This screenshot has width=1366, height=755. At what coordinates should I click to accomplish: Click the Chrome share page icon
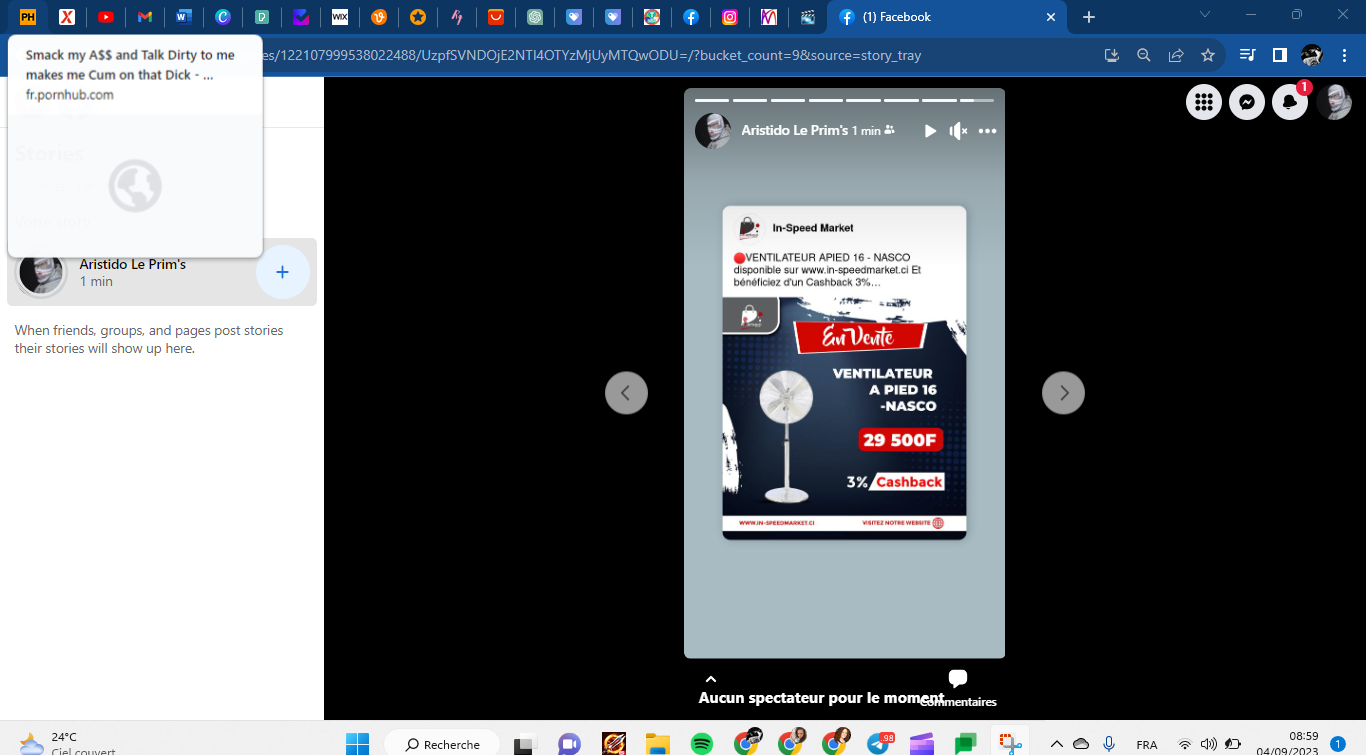[1176, 55]
